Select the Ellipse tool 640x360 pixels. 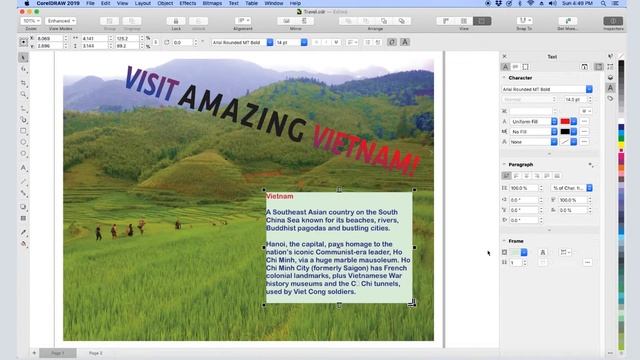[23, 142]
